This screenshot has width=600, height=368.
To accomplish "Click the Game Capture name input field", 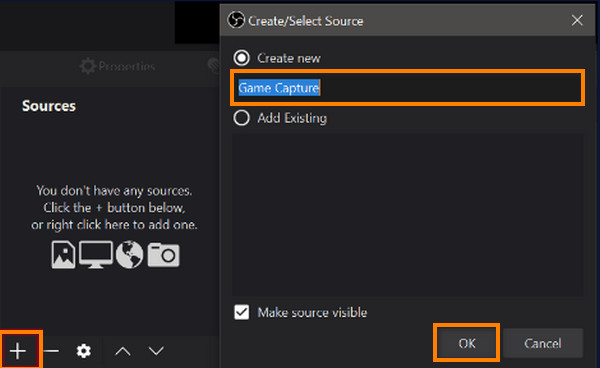I will (408, 88).
